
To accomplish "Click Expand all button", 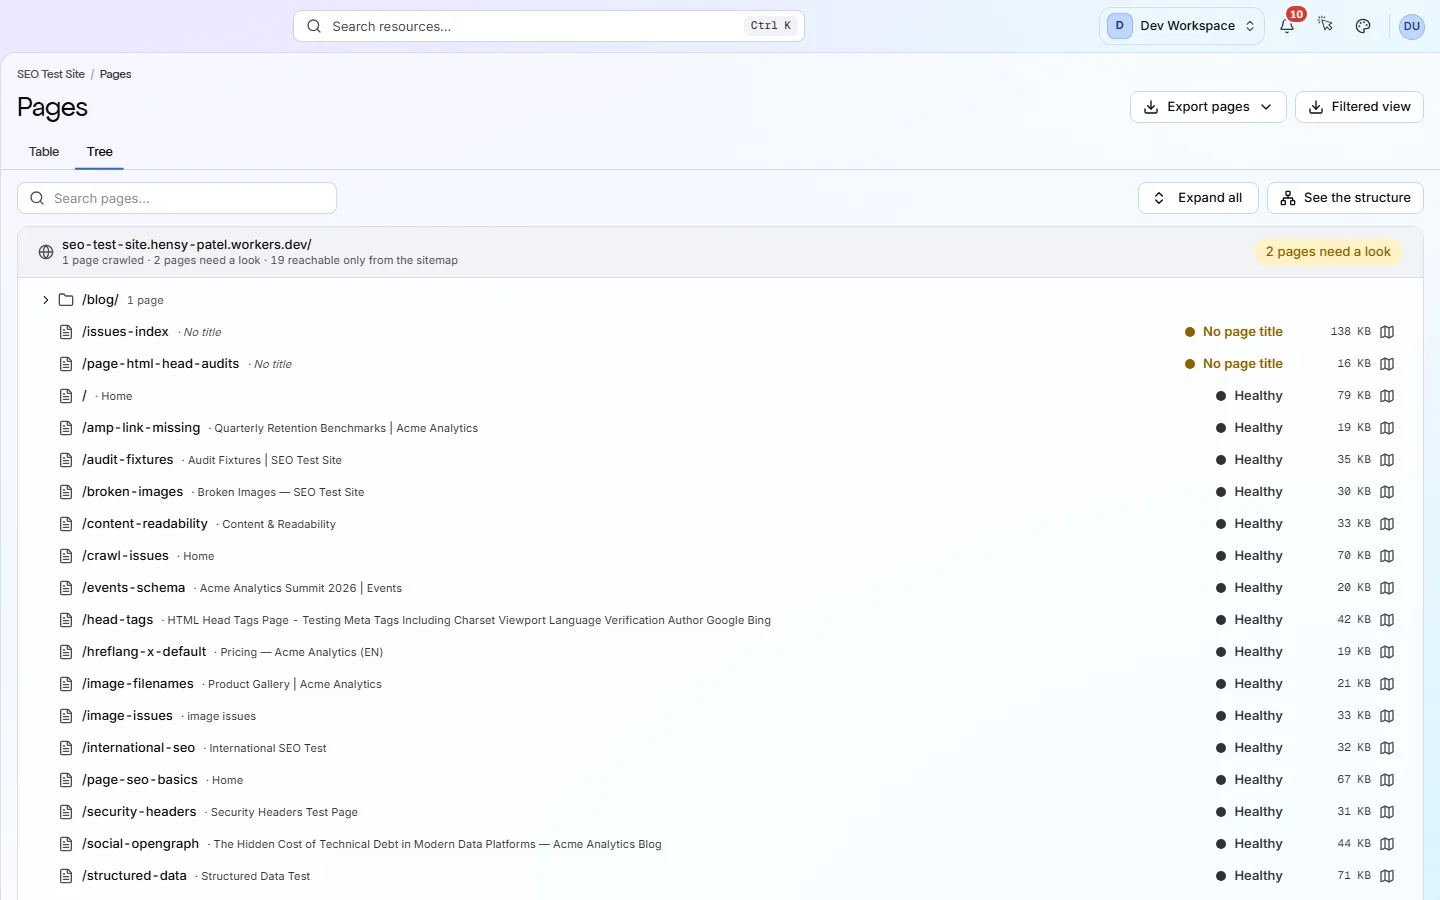I will point(1198,198).
